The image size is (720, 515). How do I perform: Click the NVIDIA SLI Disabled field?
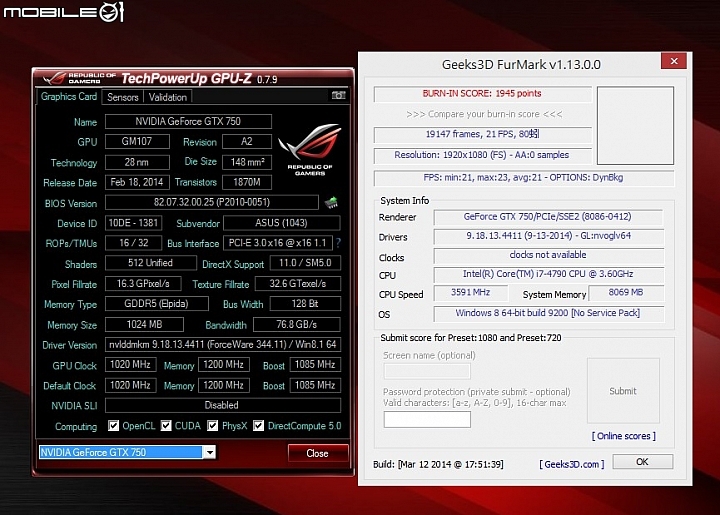223,405
